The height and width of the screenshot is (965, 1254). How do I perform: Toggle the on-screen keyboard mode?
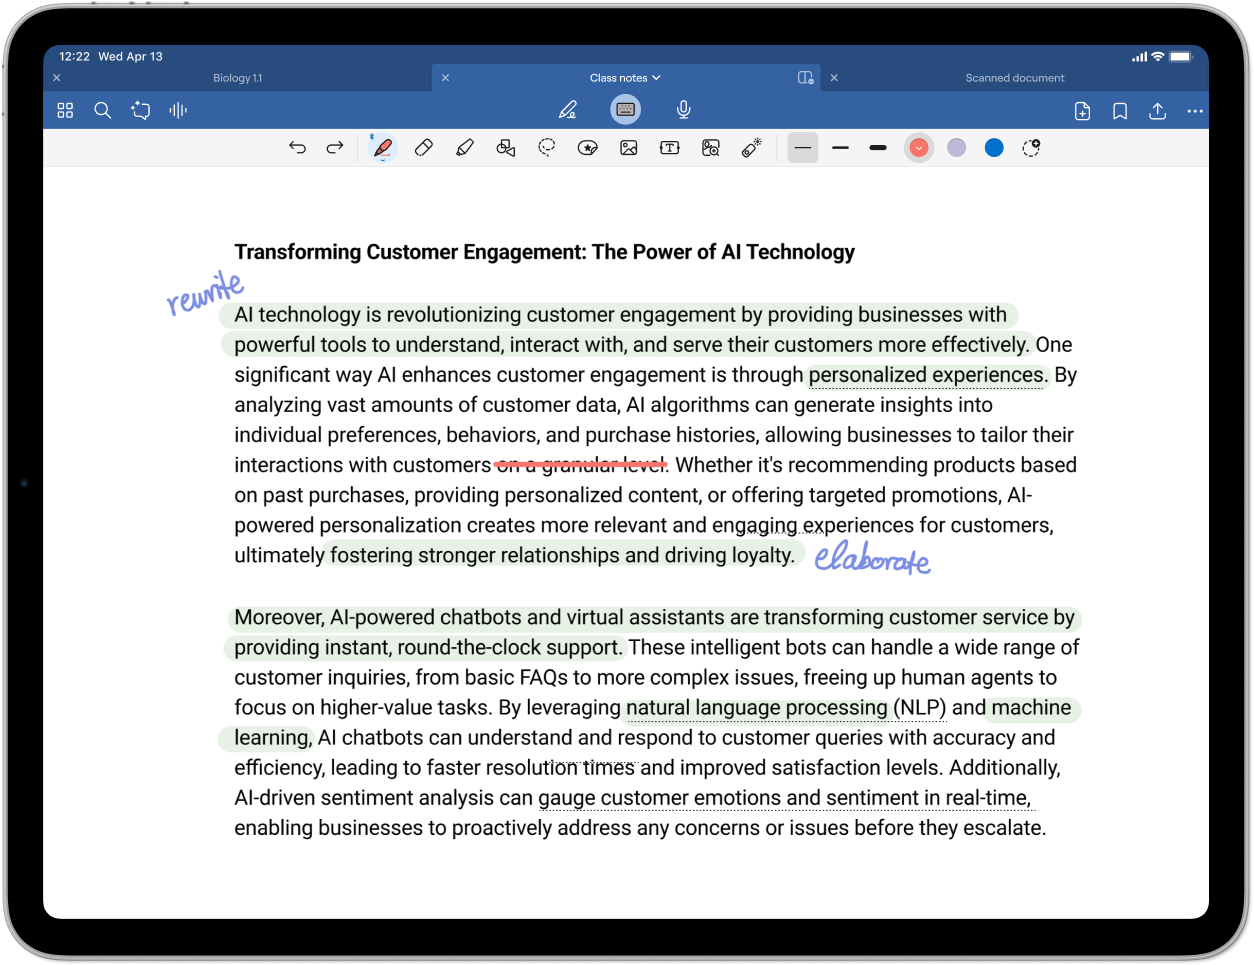pos(625,110)
